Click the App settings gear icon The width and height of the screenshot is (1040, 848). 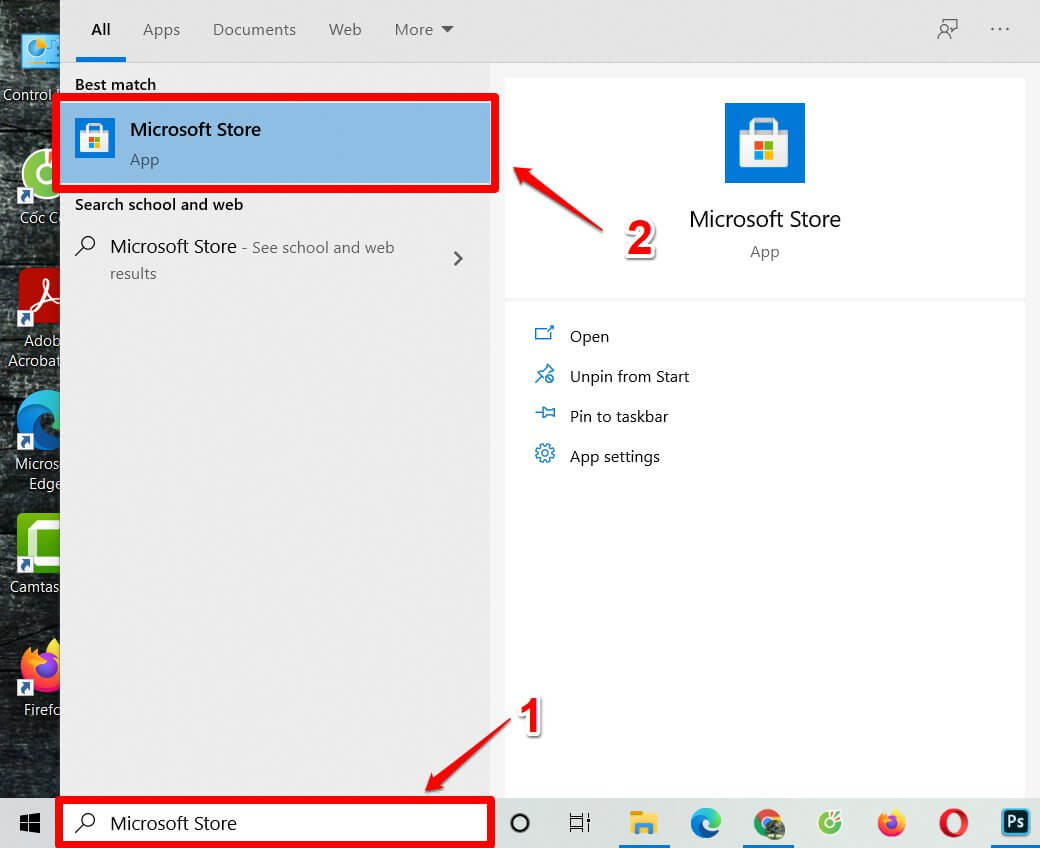545,454
